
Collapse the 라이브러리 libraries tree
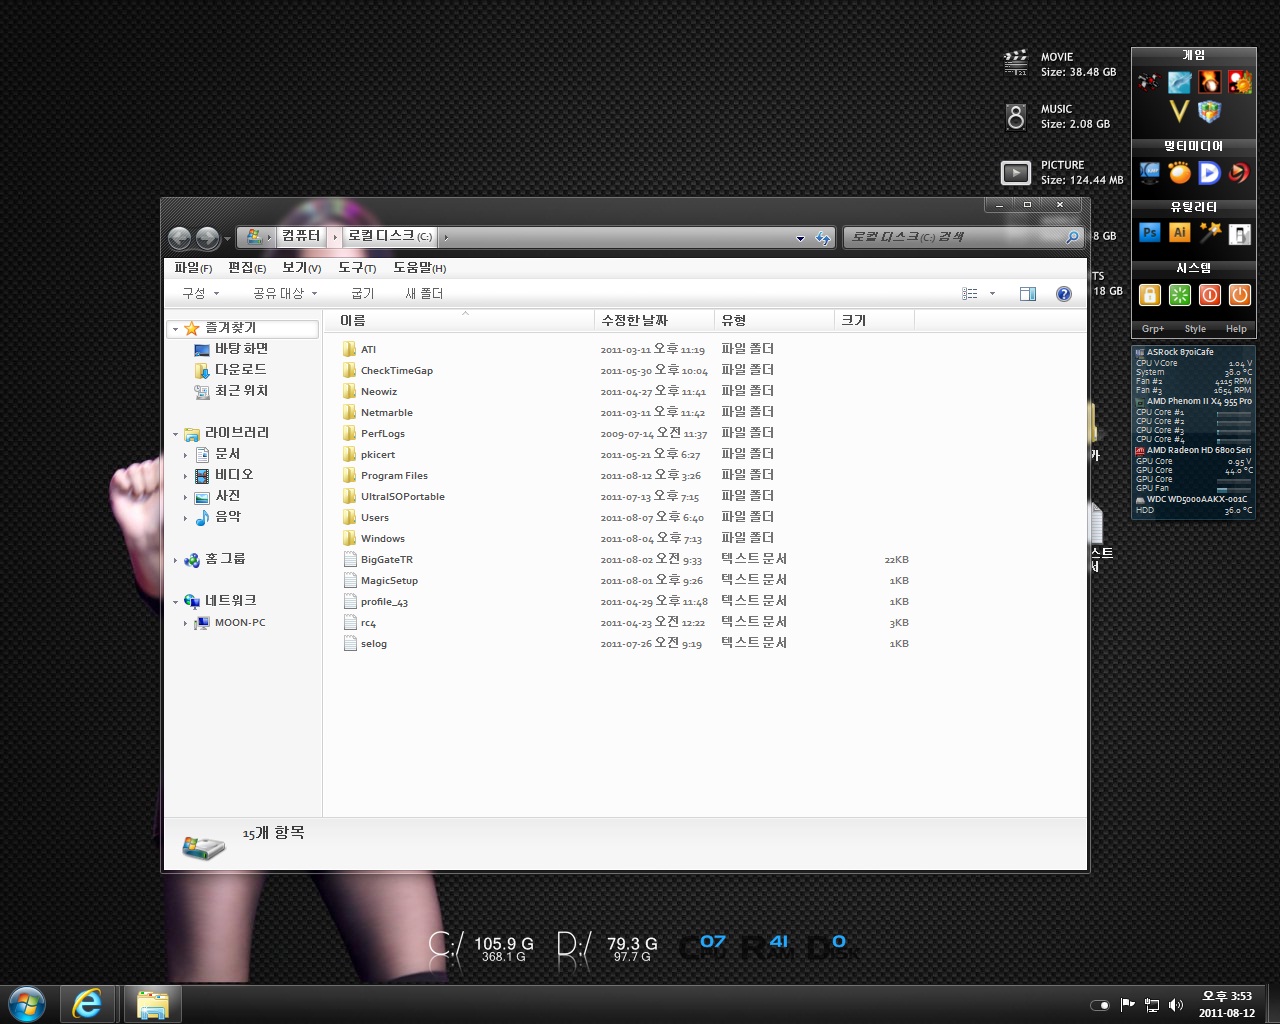pyautogui.click(x=176, y=434)
